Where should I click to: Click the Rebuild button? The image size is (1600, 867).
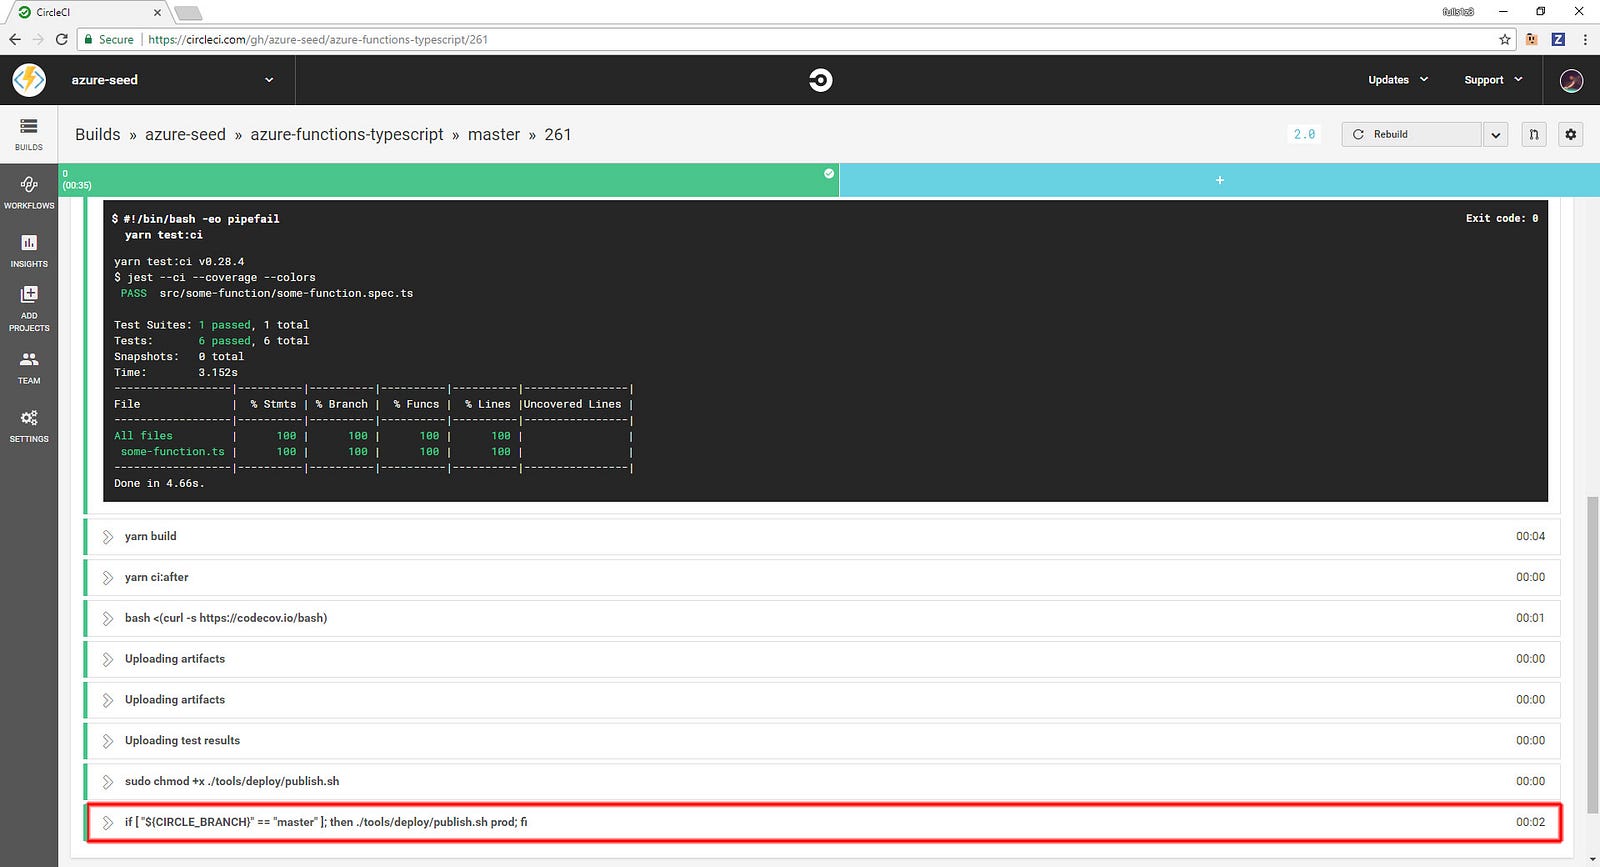(x=1411, y=134)
